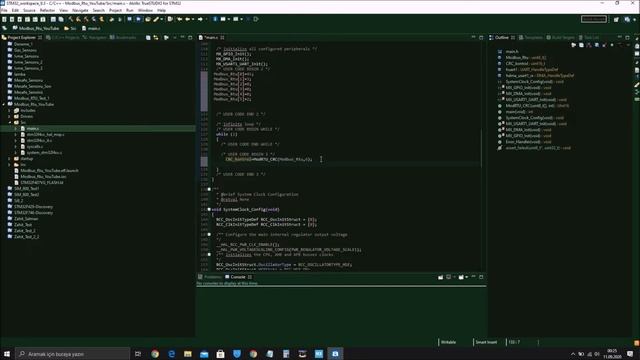Open the Refactor menu

pos(47,10)
